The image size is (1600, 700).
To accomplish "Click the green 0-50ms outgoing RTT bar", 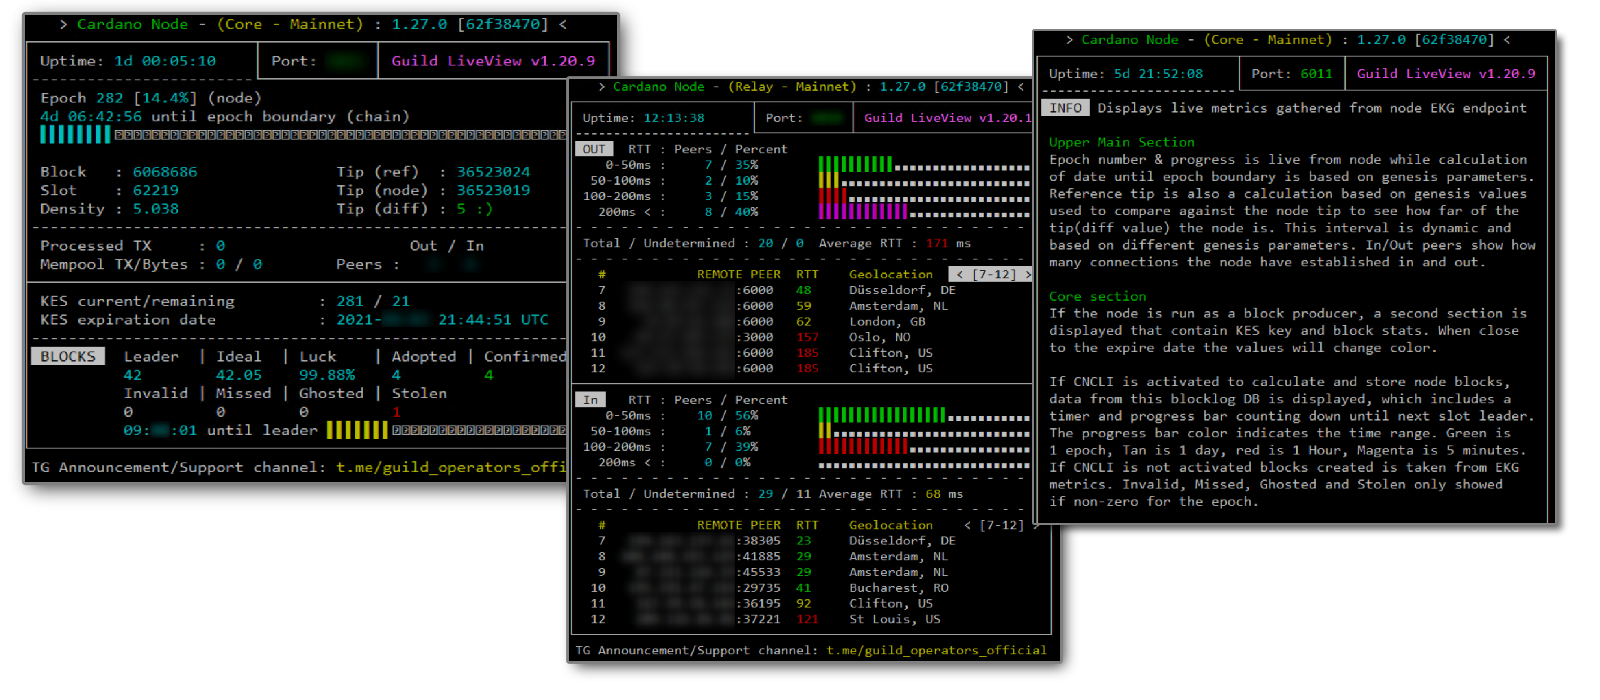I will [854, 165].
